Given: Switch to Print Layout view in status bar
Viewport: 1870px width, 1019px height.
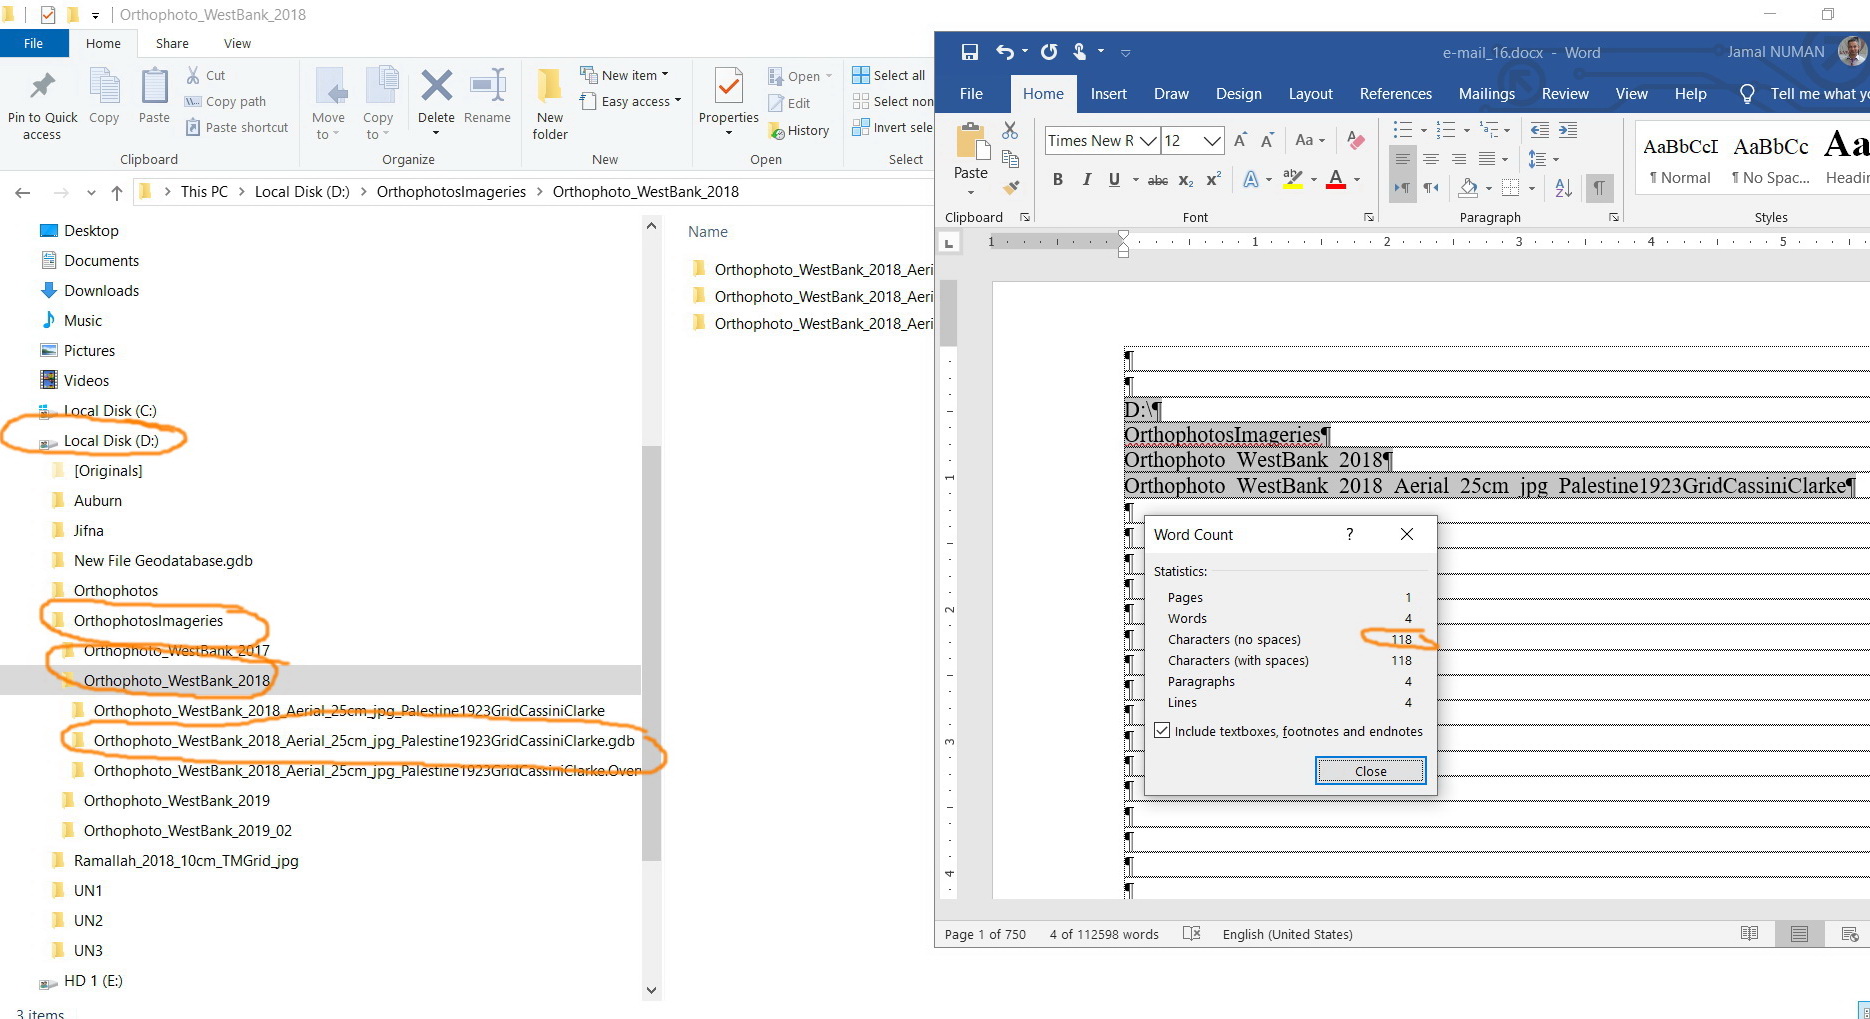Looking at the screenshot, I should point(1799,934).
